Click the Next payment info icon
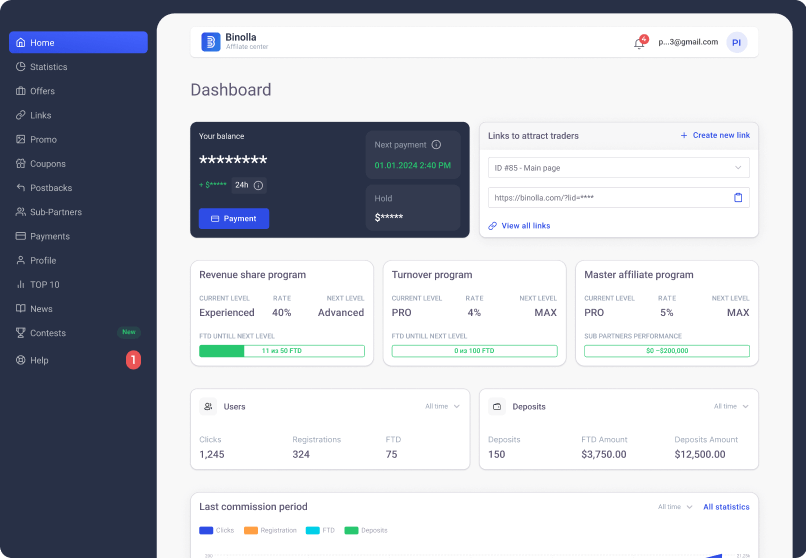The image size is (807, 558). click(436, 145)
